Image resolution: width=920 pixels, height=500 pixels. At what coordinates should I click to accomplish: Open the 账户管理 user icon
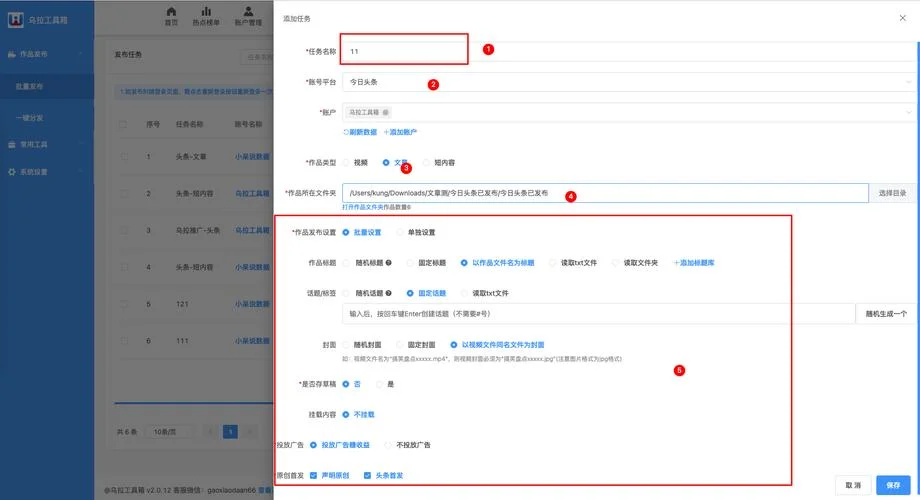click(x=248, y=12)
